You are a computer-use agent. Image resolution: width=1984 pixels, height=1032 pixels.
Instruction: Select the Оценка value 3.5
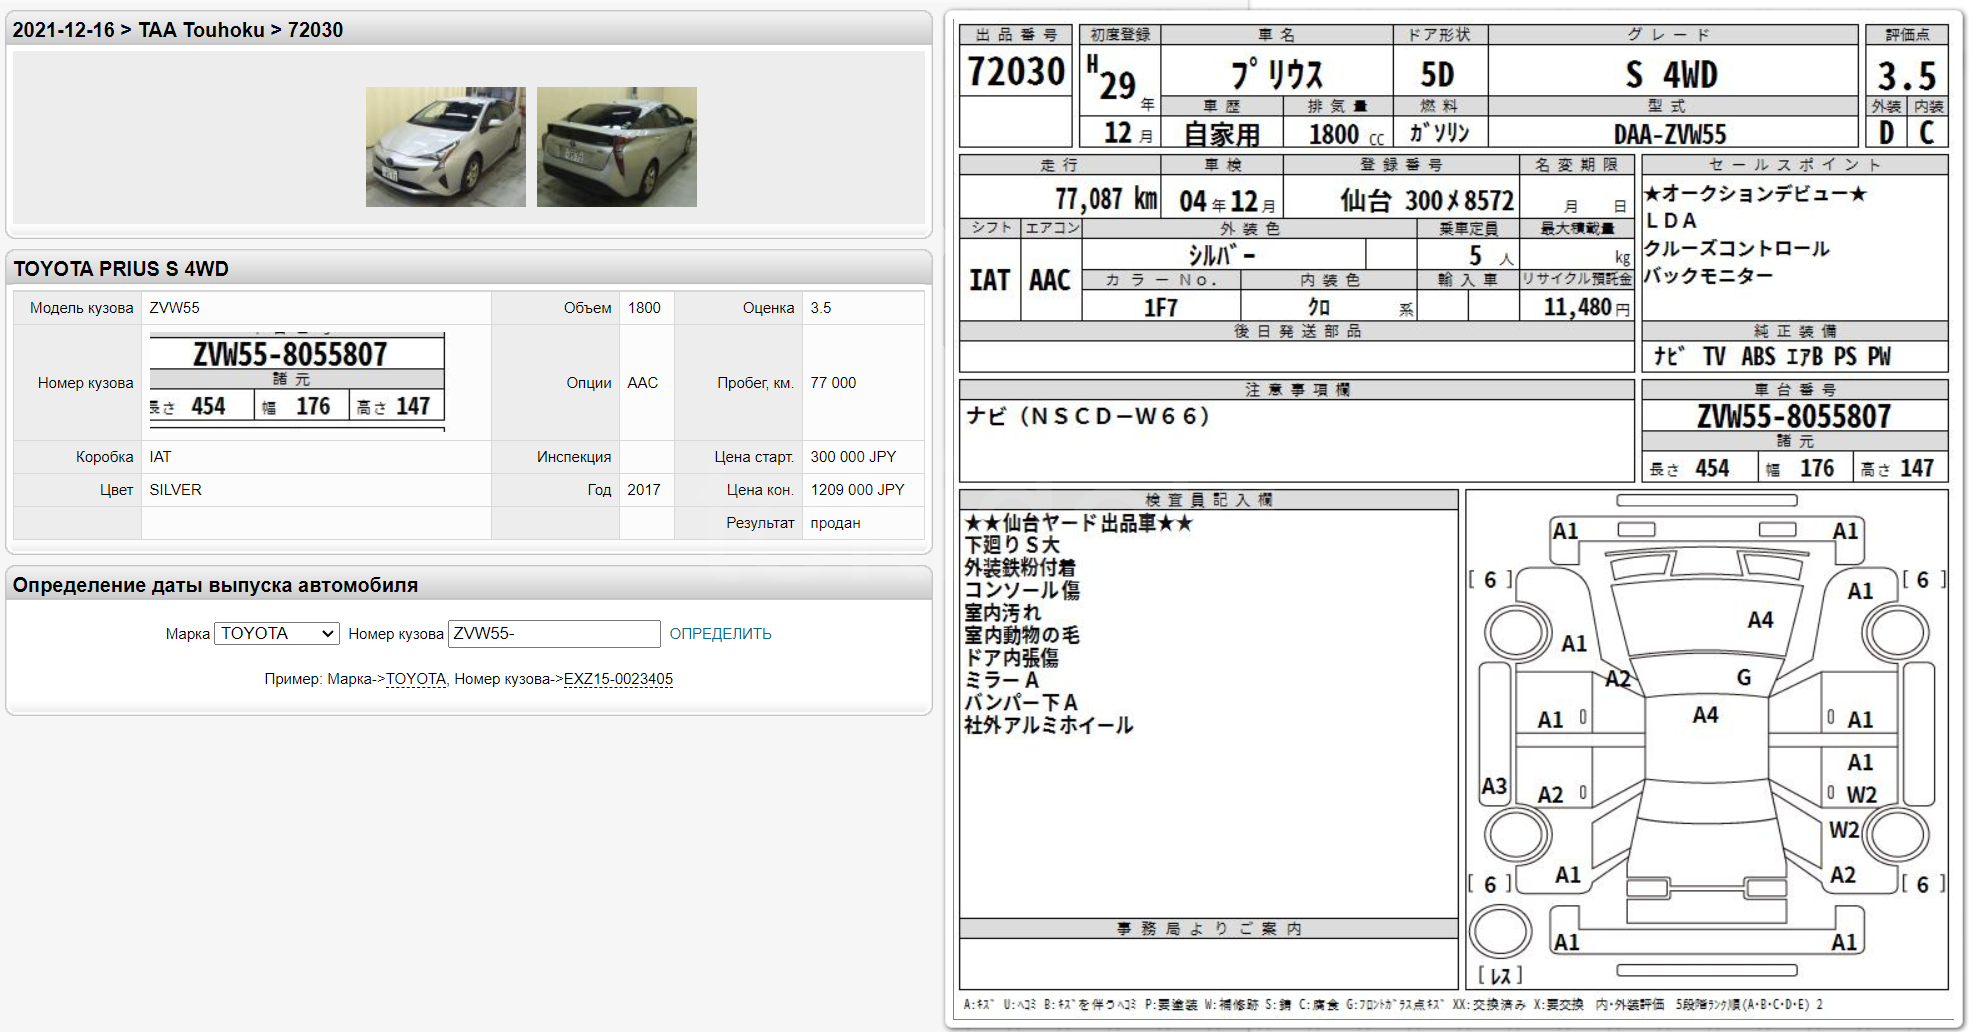pyautogui.click(x=821, y=308)
